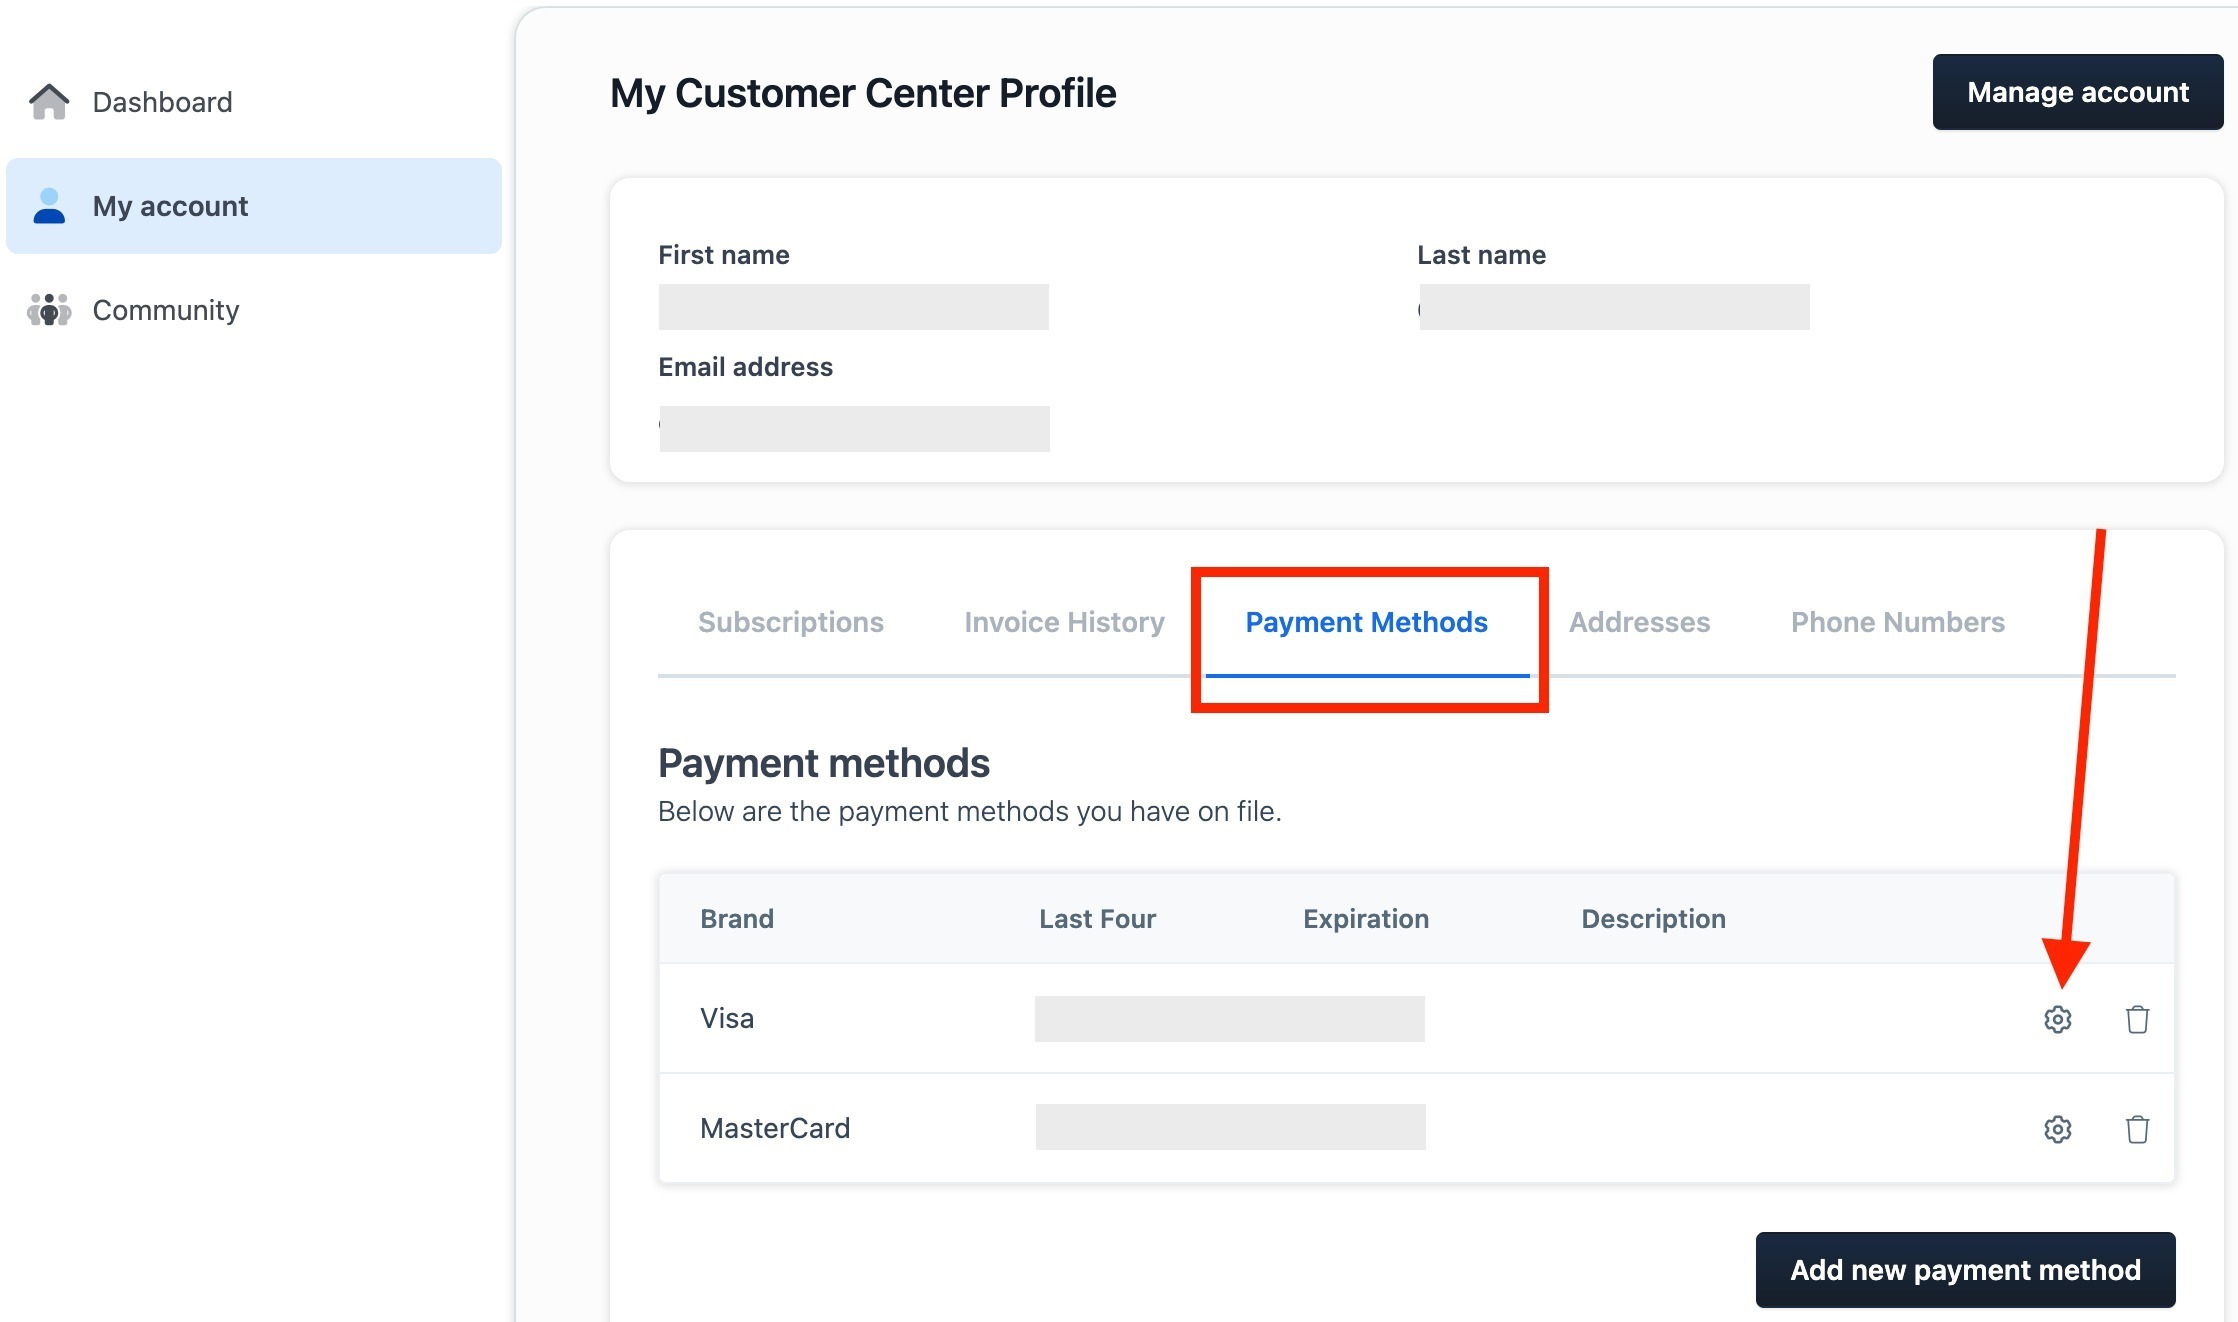The height and width of the screenshot is (1322, 2238).
Task: Click the Payment methods heading
Action: click(x=824, y=763)
